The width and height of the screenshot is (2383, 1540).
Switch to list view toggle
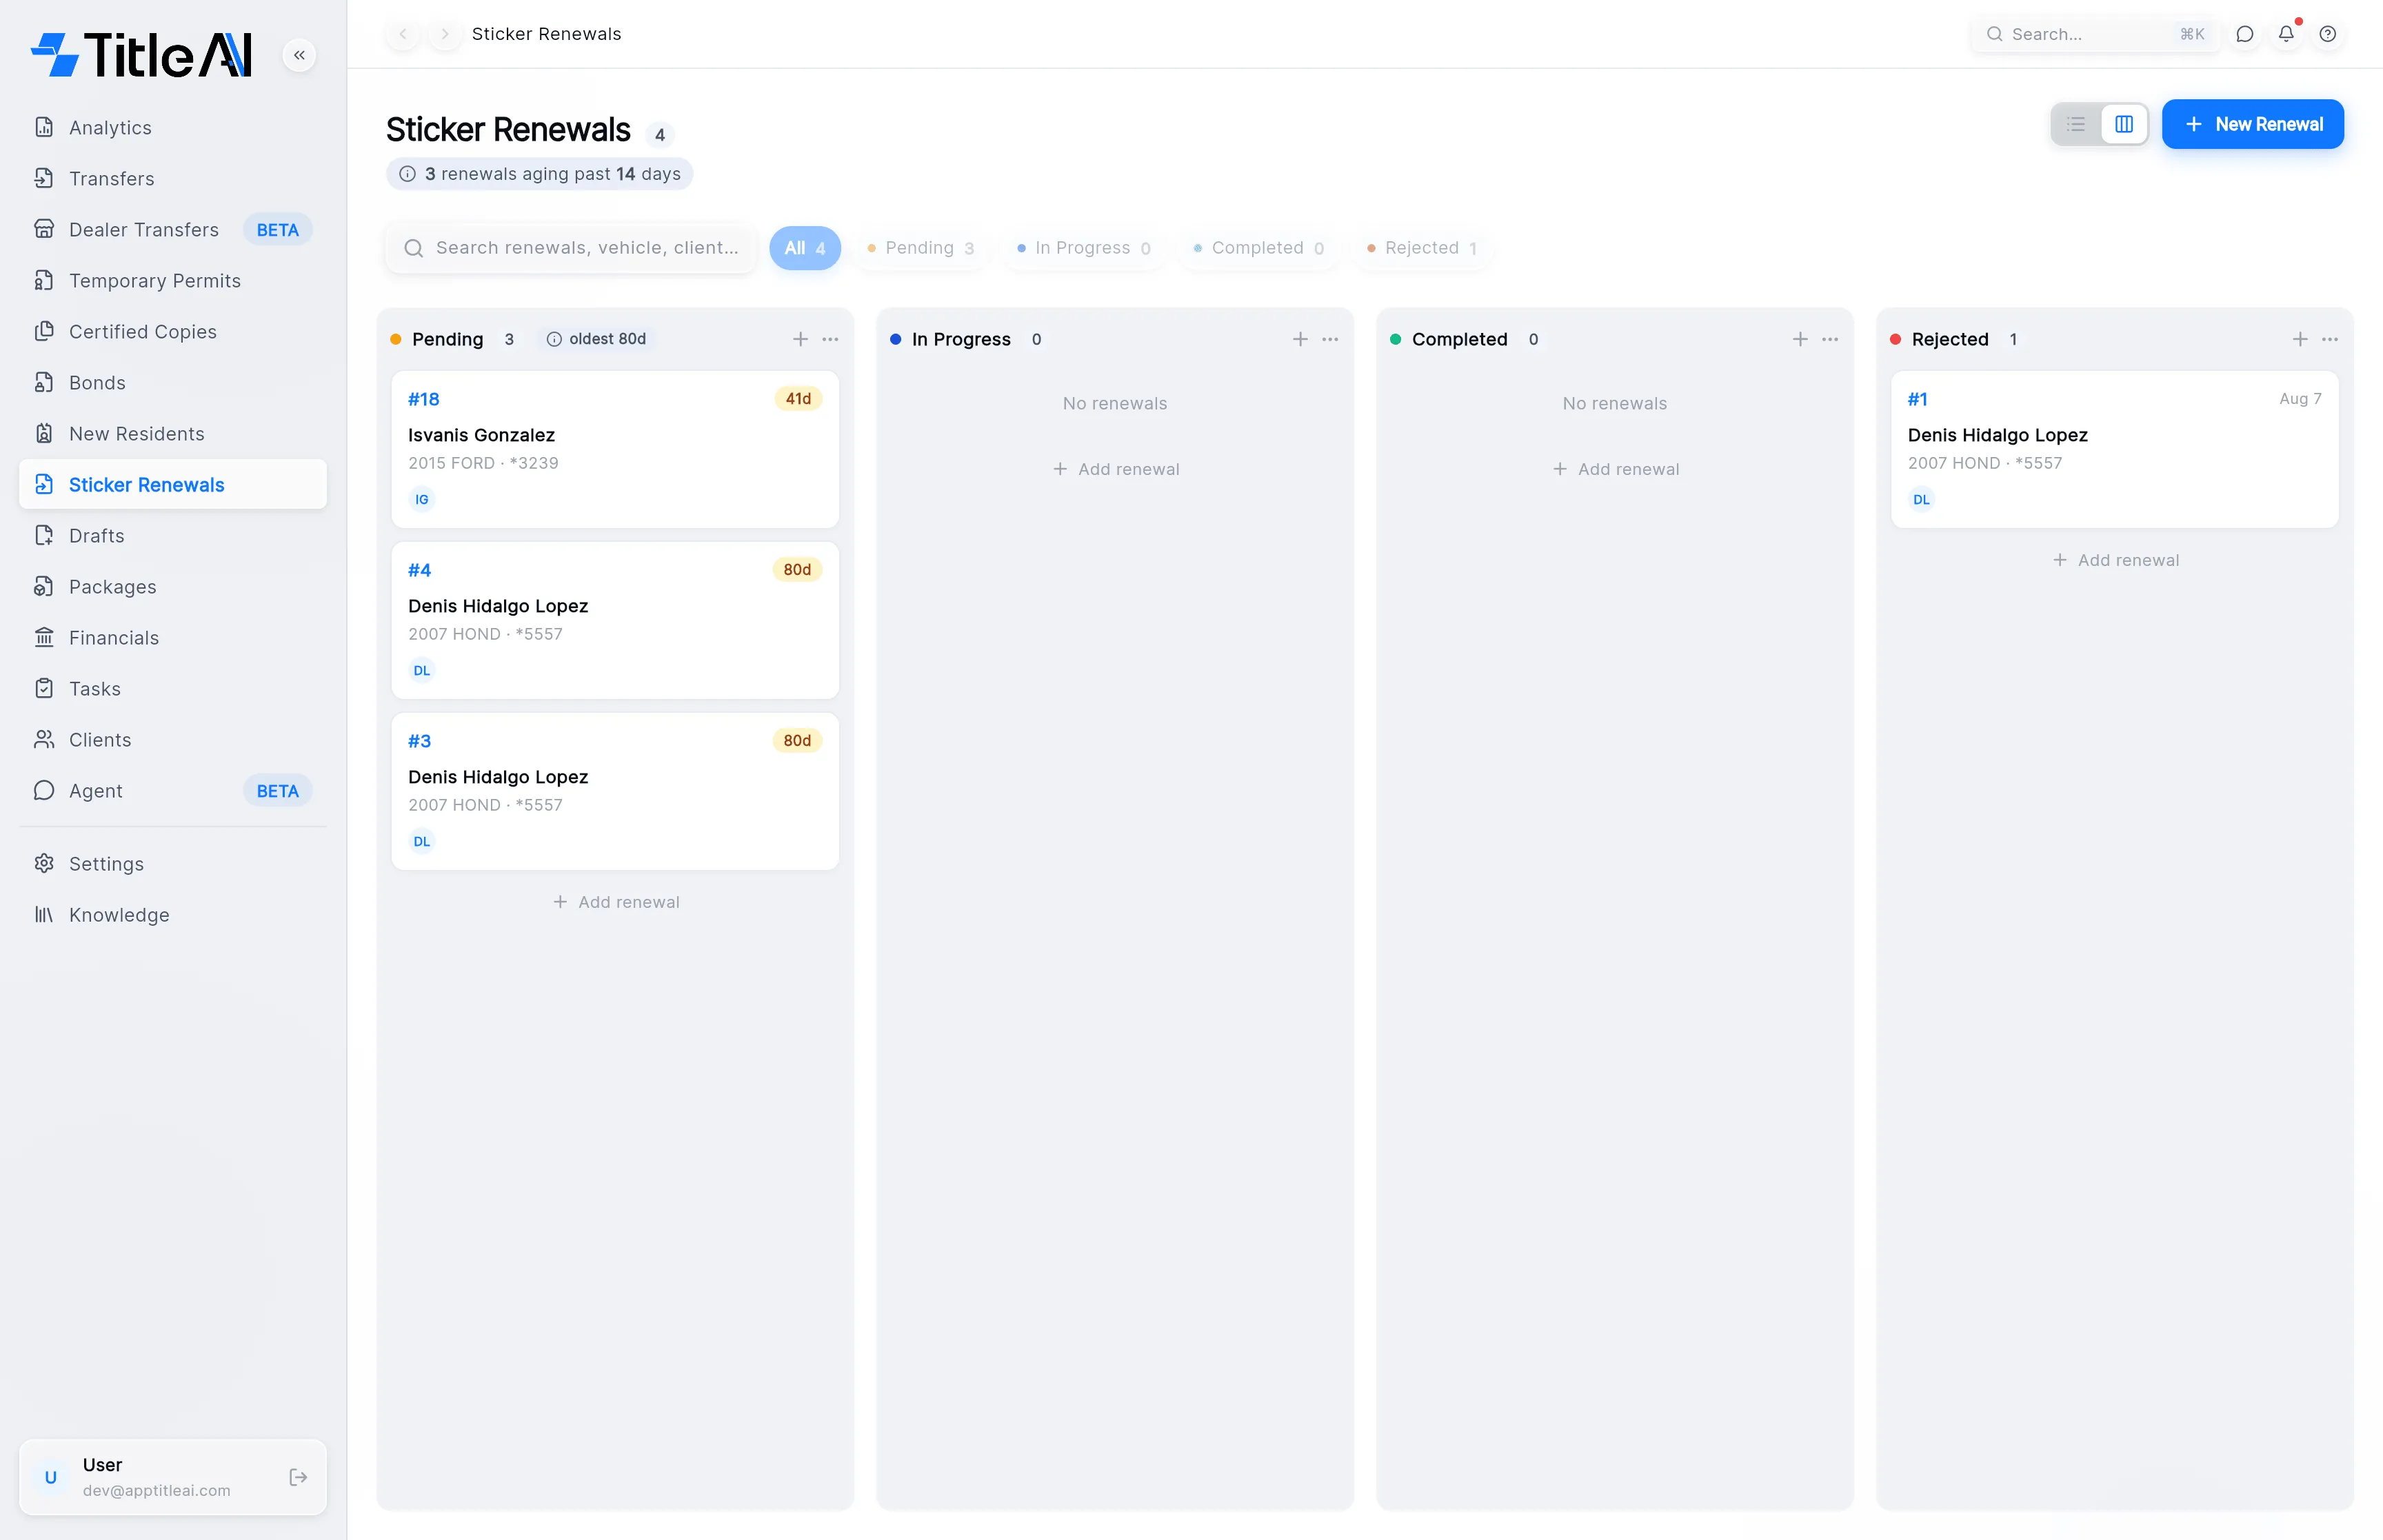(2076, 124)
